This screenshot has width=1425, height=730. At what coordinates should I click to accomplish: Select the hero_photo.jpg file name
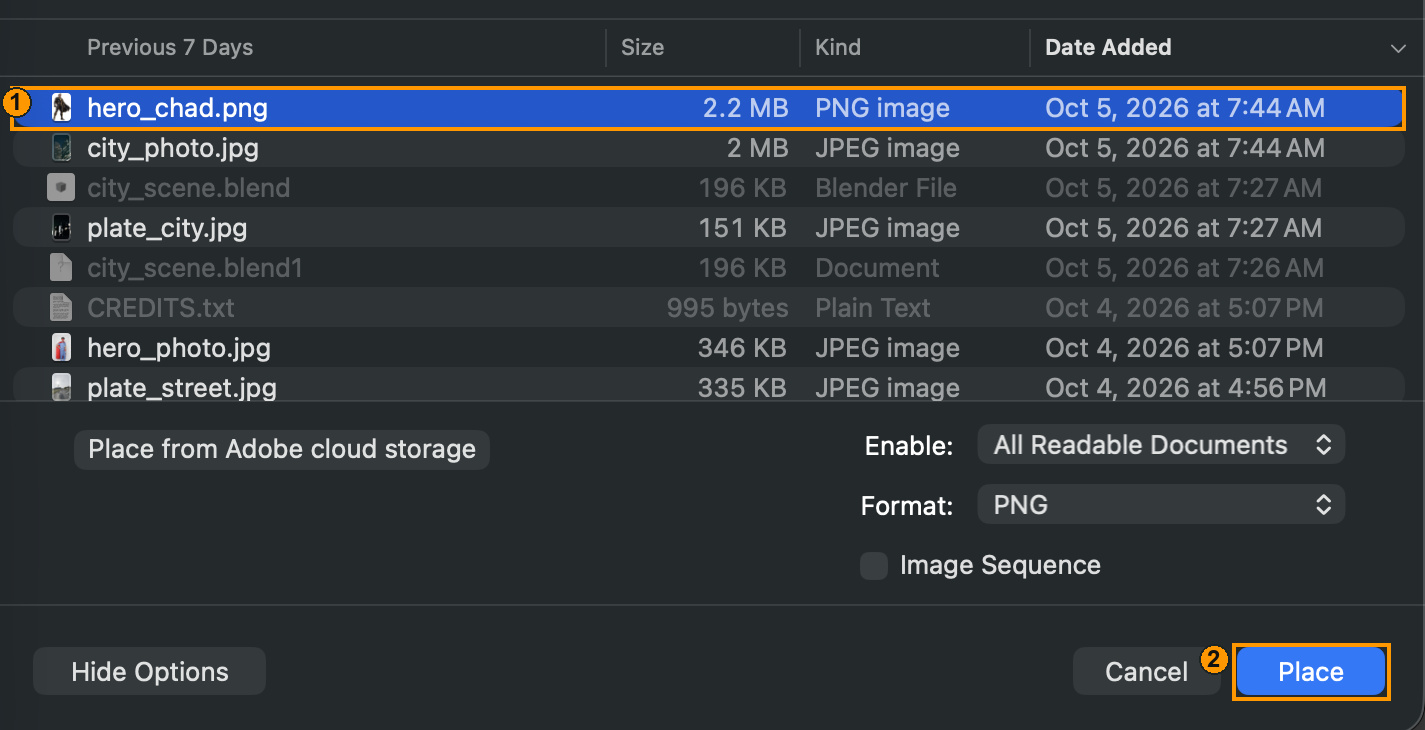click(179, 348)
